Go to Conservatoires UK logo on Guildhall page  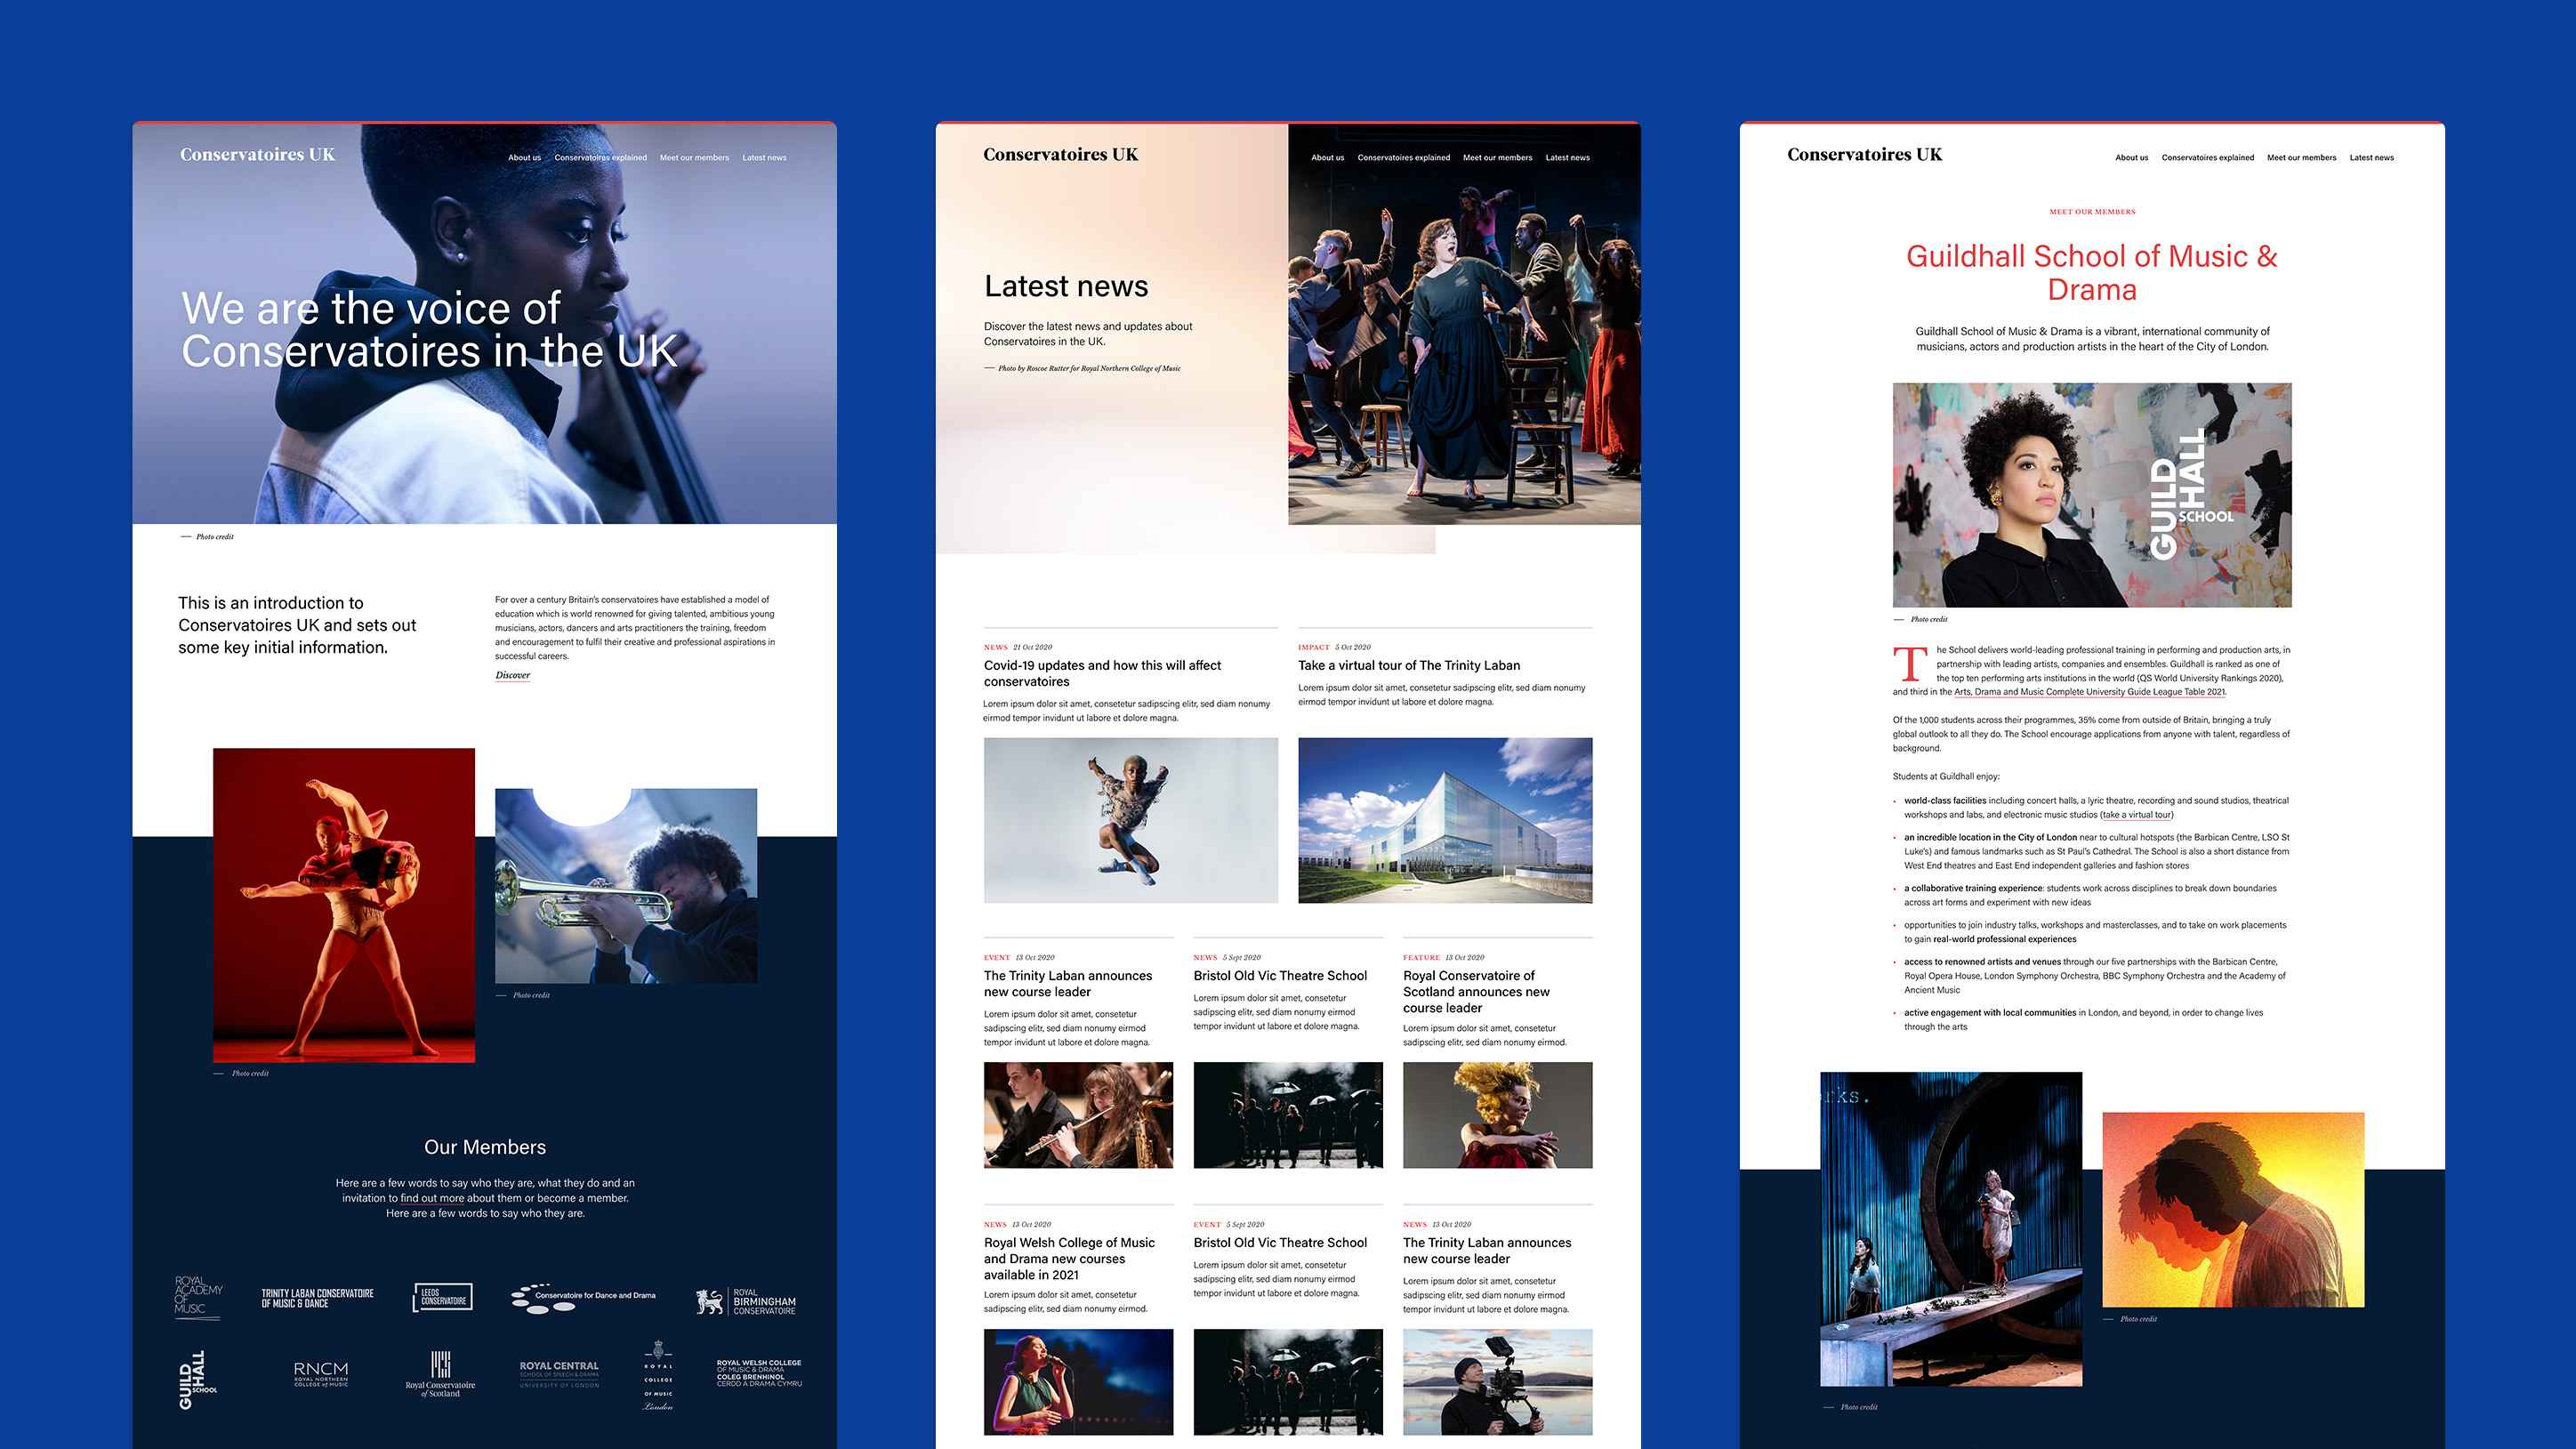(1864, 154)
